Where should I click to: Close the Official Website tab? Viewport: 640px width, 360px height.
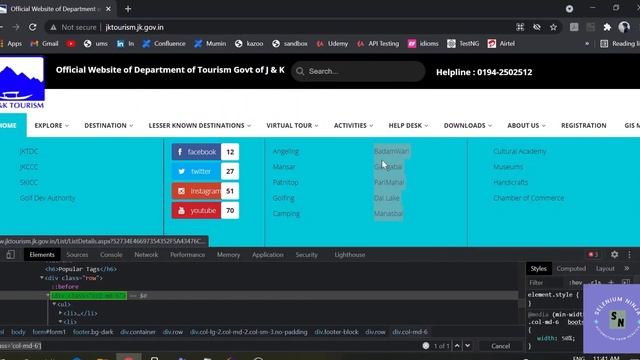[x=108, y=9]
